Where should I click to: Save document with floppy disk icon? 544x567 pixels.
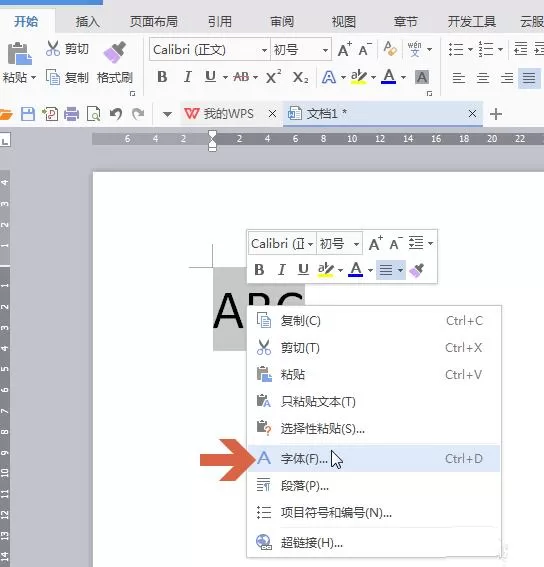pos(28,114)
